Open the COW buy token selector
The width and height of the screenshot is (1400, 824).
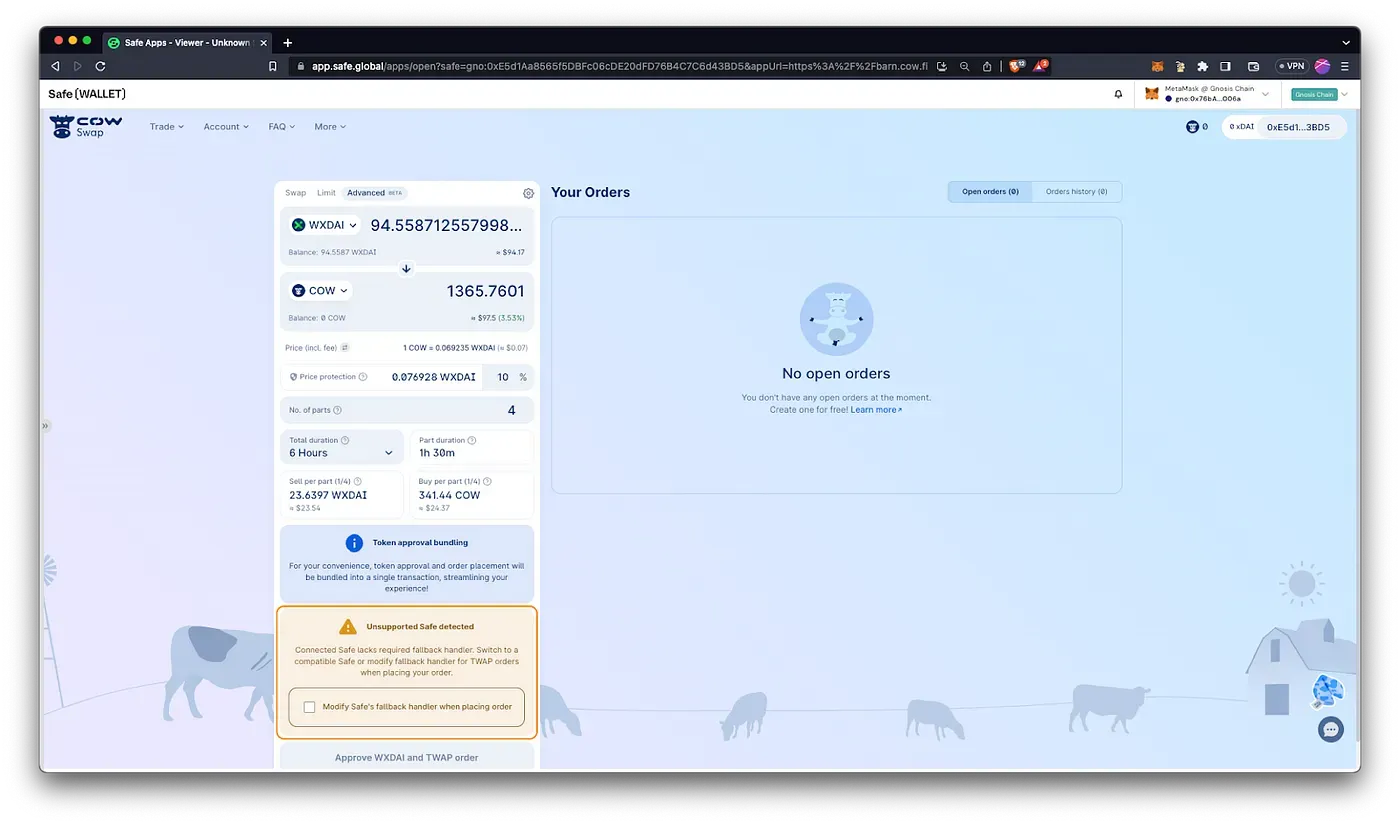(x=320, y=291)
